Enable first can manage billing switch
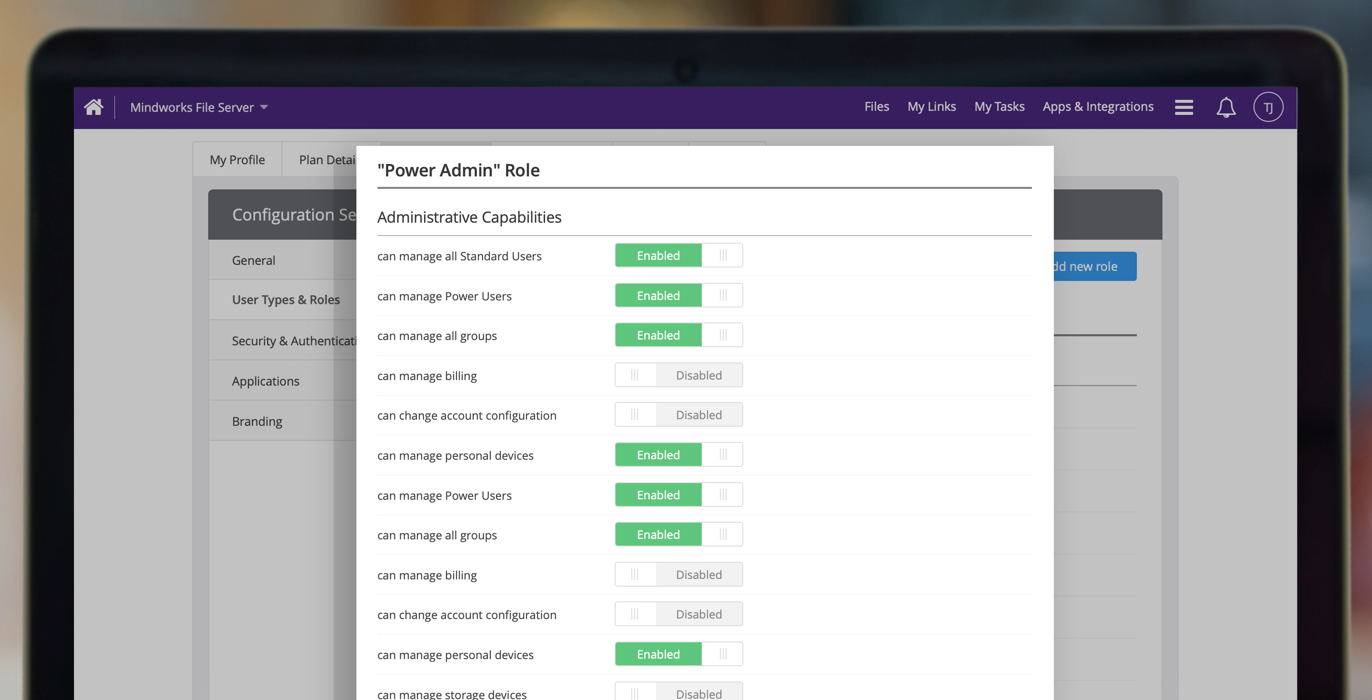Screen dimensions: 1372x700 pos(678,376)
